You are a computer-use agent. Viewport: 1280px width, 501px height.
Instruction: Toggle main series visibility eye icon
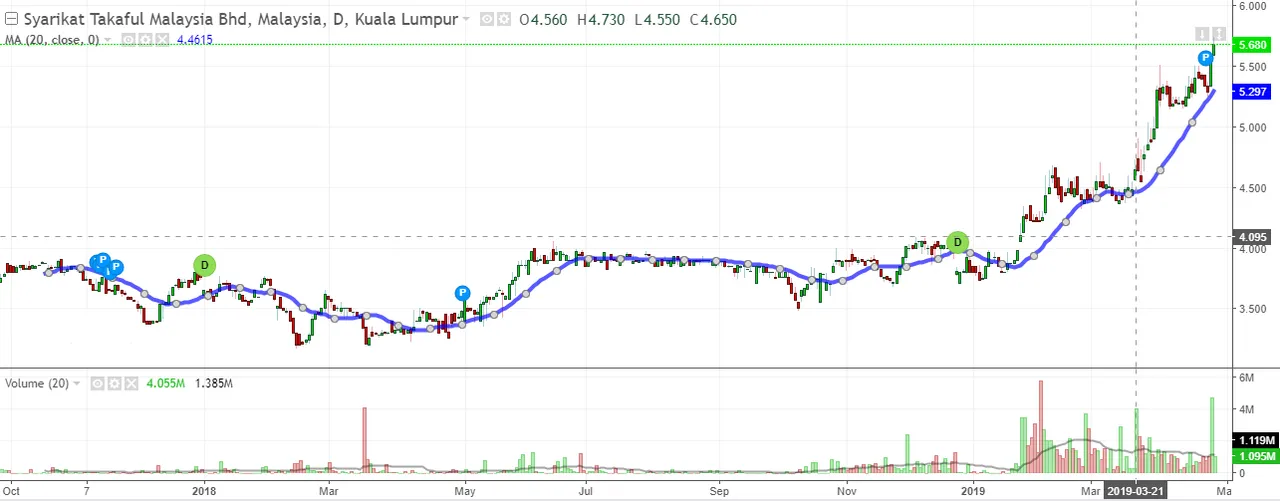(487, 19)
